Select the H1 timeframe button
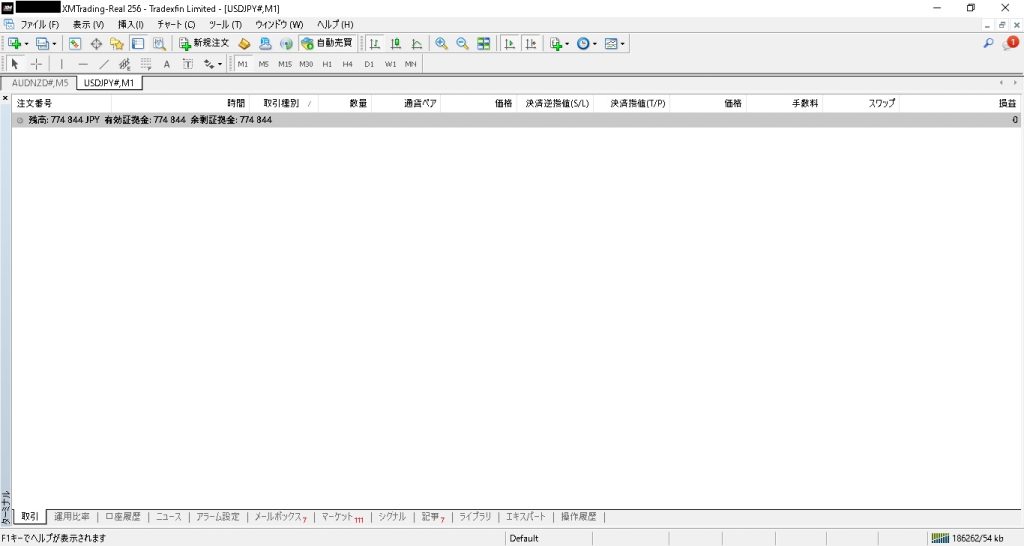 [327, 64]
